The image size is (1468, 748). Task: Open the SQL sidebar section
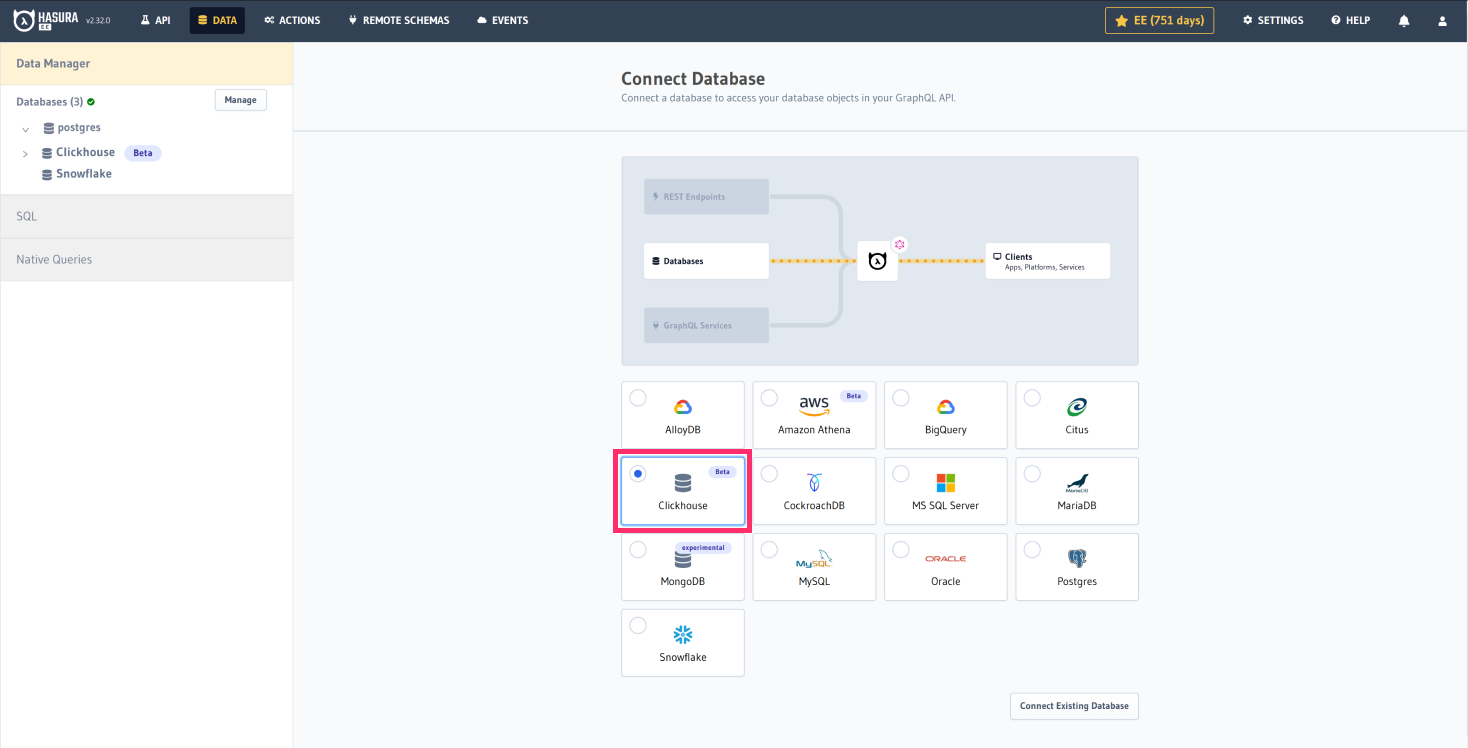pyautogui.click(x=147, y=216)
